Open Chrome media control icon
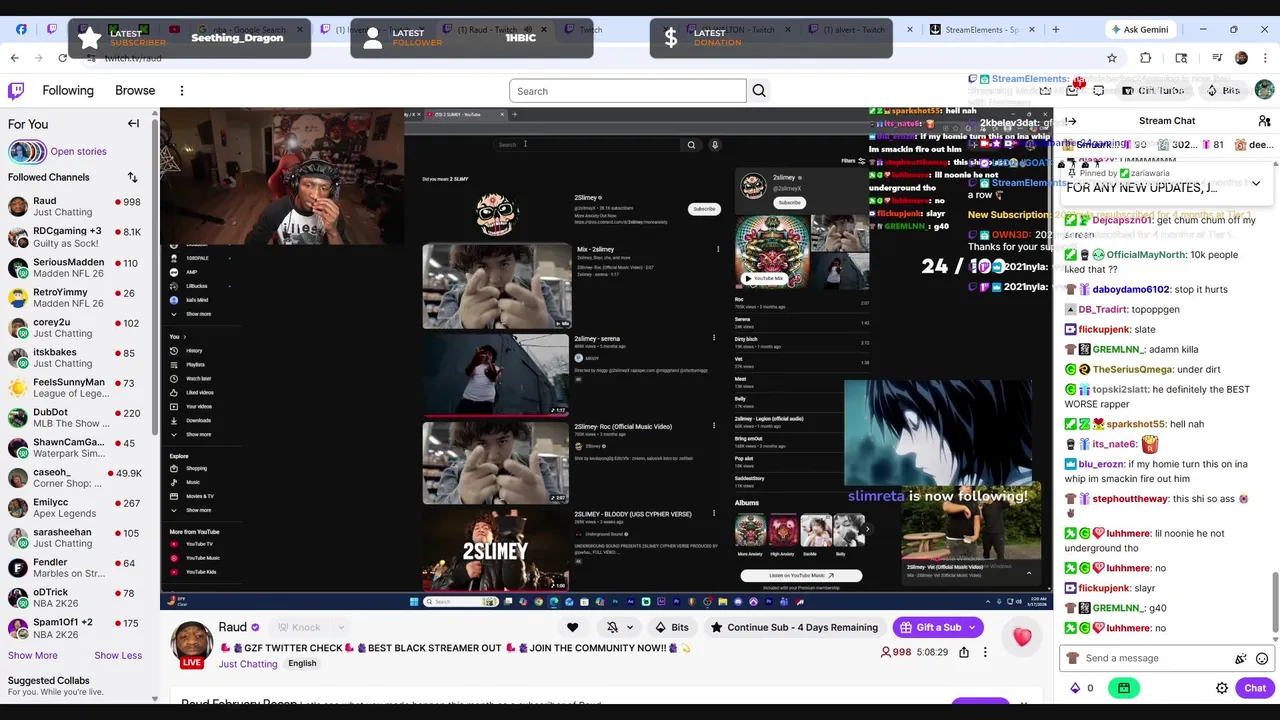The height and width of the screenshot is (720, 1280). 1218,58
